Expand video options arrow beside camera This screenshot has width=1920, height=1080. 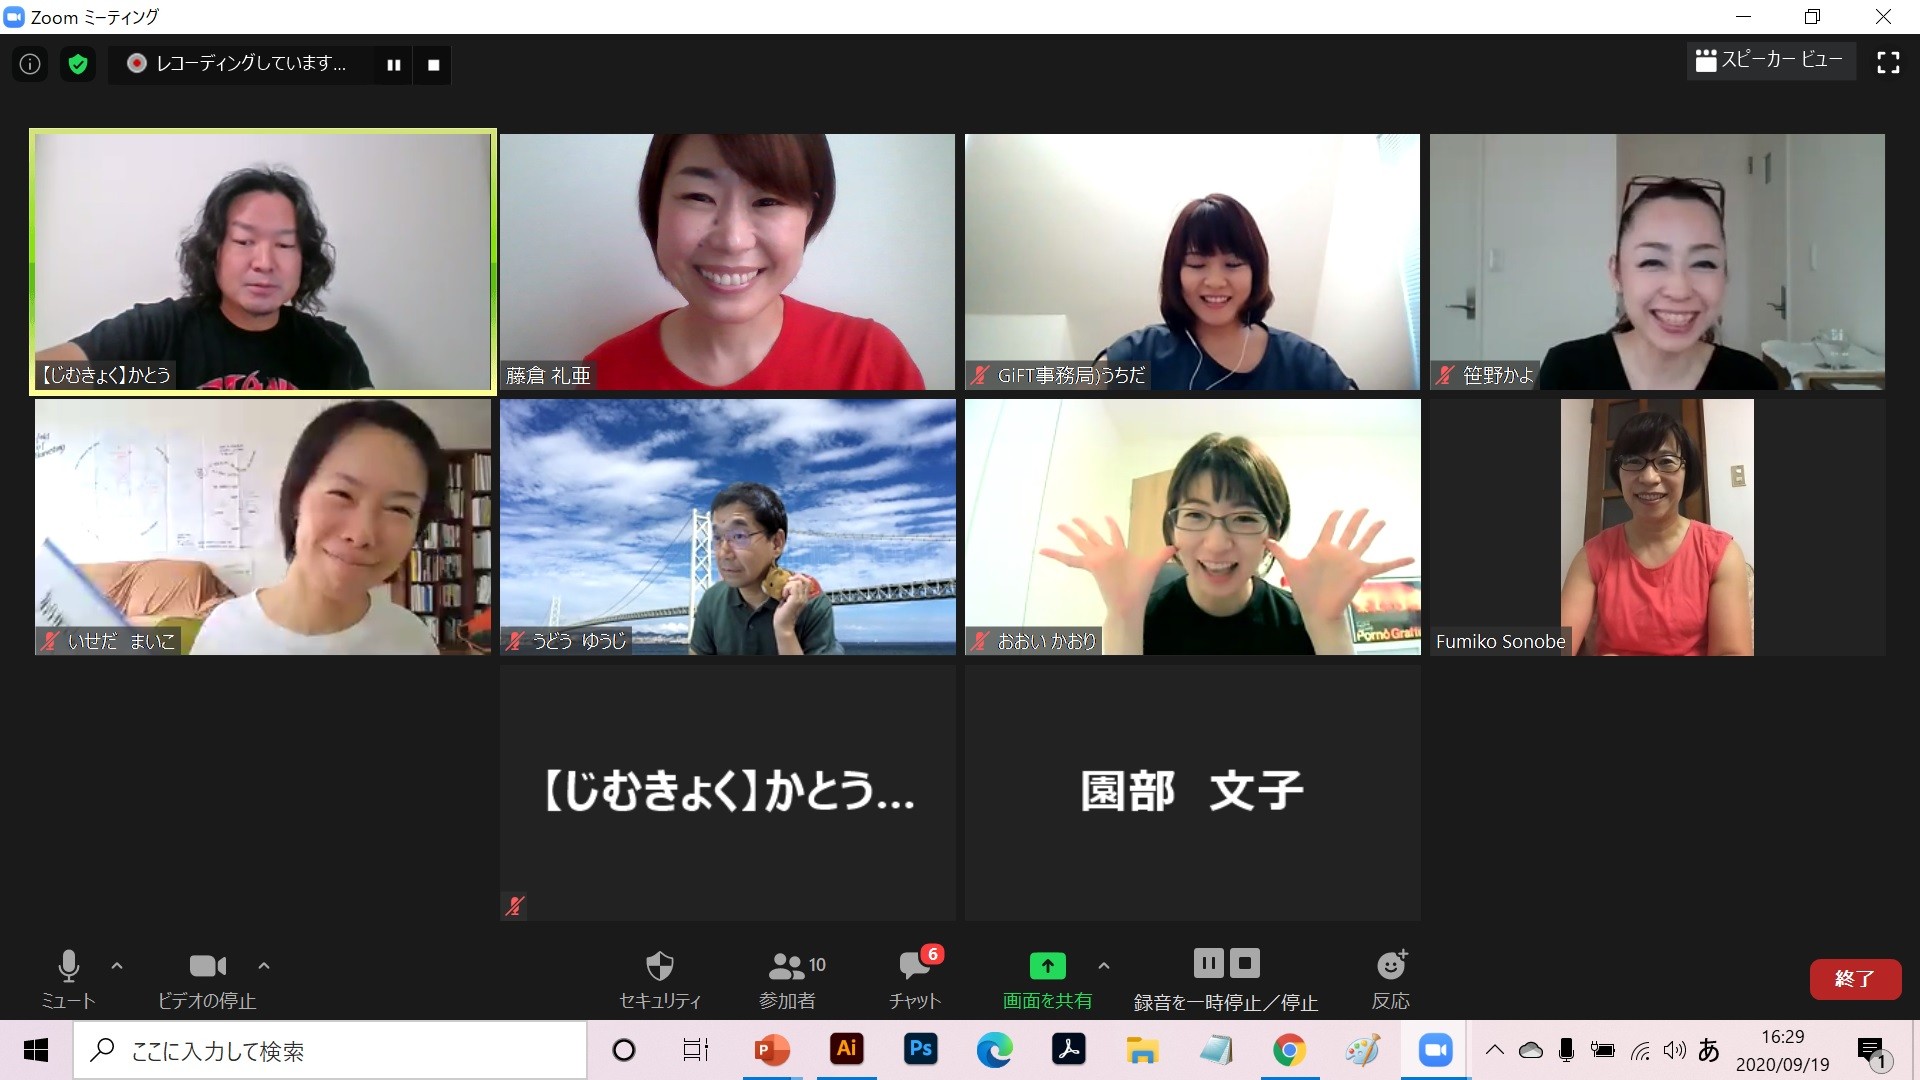pos(264,966)
